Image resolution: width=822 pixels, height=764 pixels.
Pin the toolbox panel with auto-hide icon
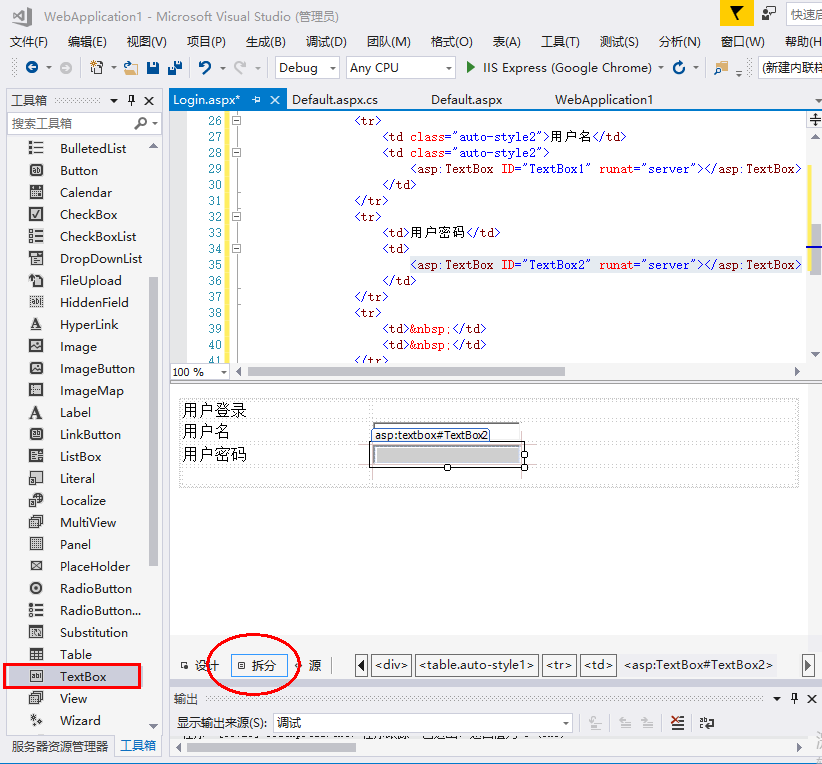tap(130, 101)
